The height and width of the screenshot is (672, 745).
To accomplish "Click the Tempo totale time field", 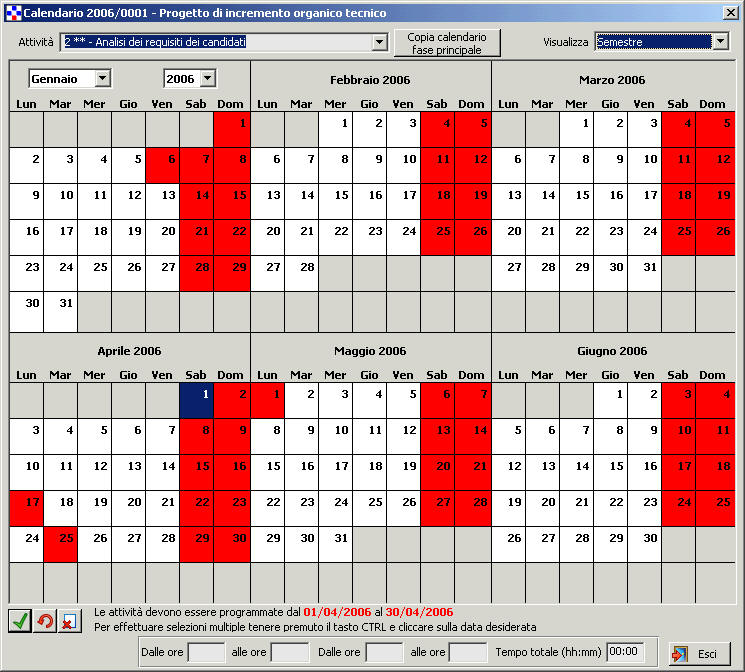I will click(x=625, y=653).
